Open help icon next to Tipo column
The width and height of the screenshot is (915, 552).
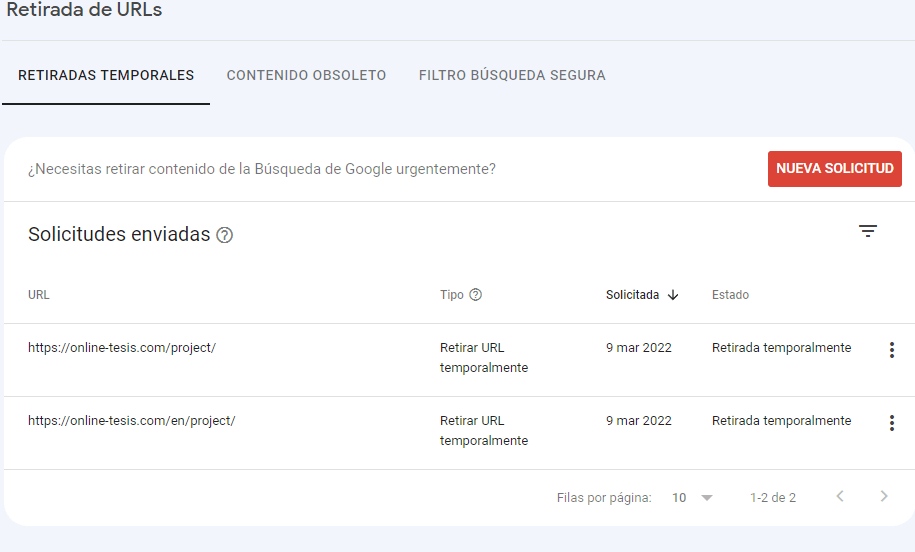pyautogui.click(x=476, y=295)
